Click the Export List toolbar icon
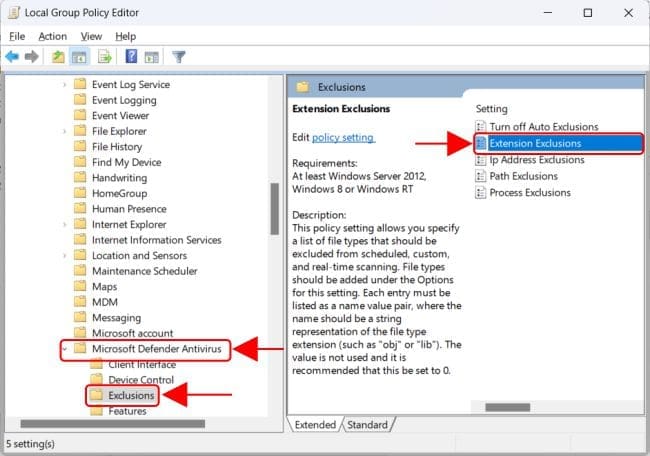The height and width of the screenshot is (456, 650). pos(105,57)
